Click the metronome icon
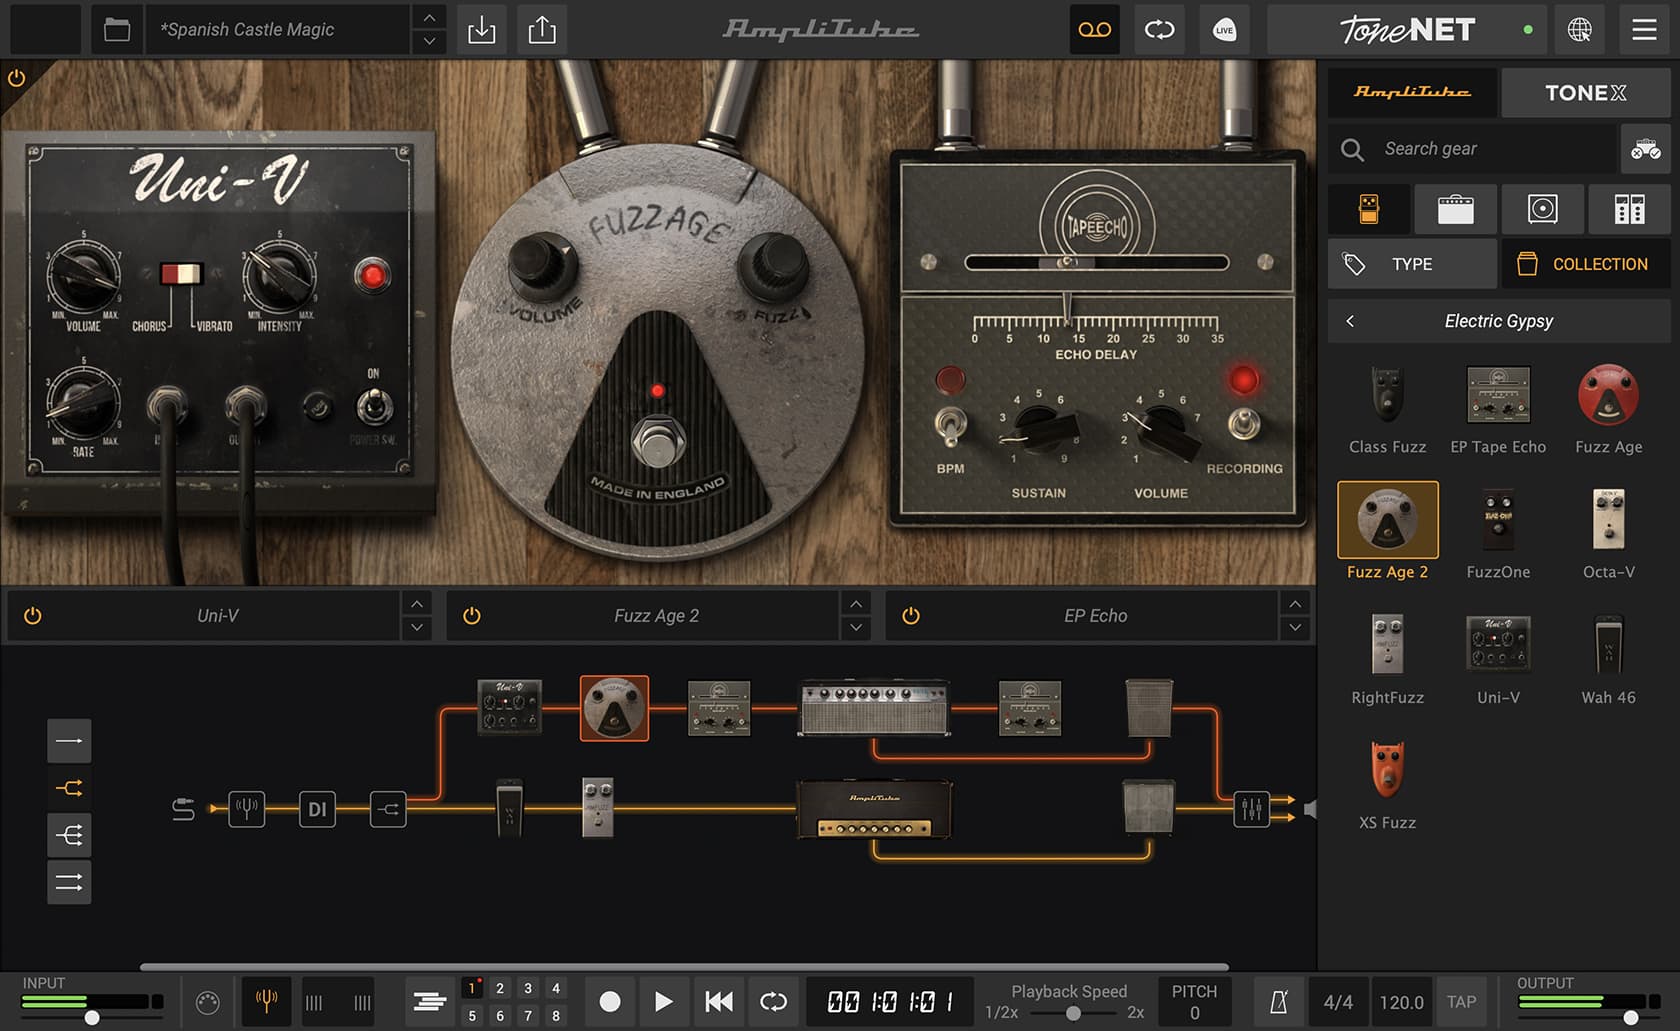This screenshot has width=1680, height=1031. [1278, 1002]
